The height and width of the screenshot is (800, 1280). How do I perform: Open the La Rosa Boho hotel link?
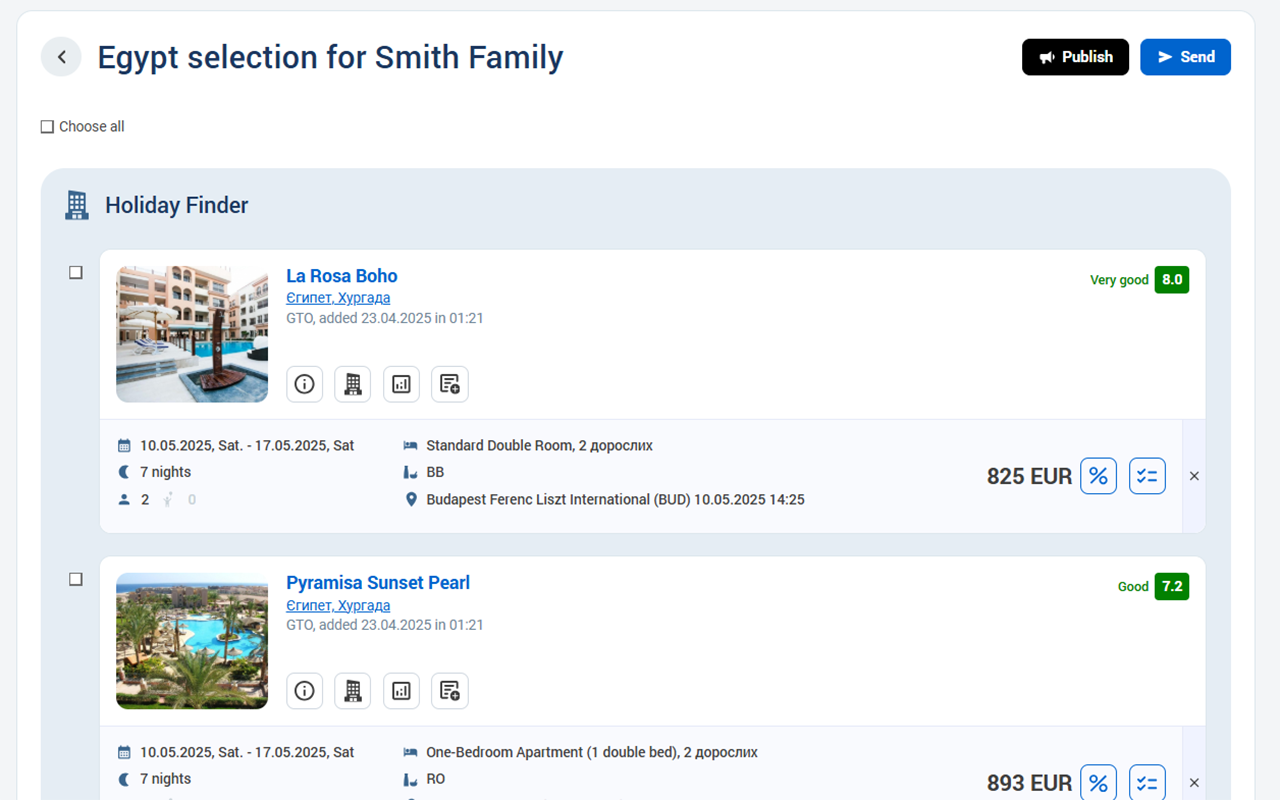coord(342,276)
